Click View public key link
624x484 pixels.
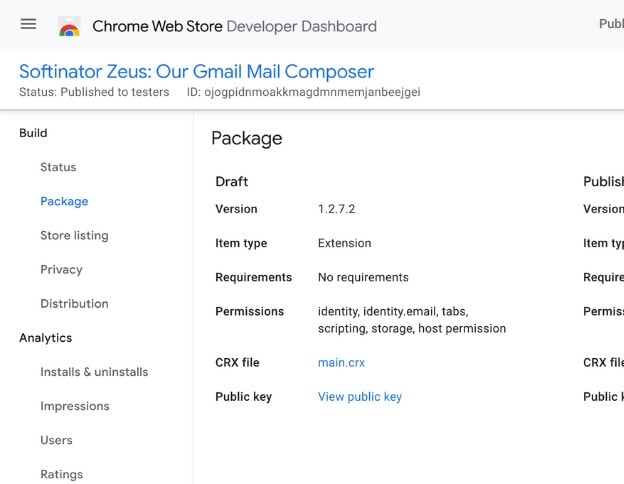[360, 397]
